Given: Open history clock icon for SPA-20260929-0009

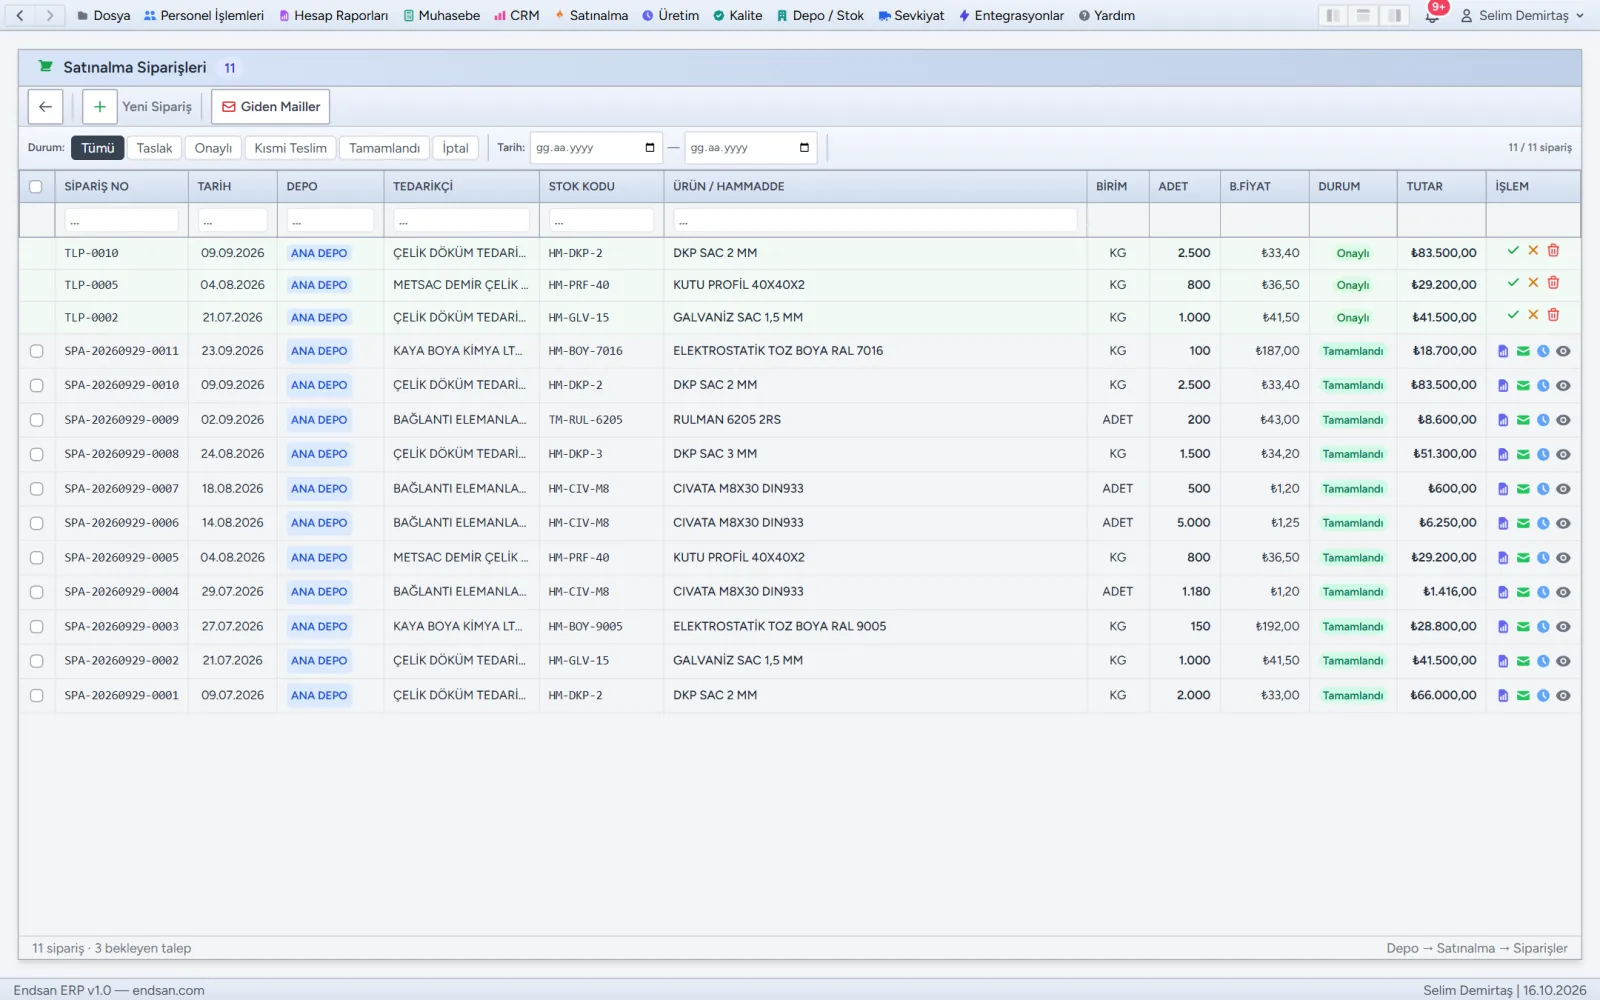Looking at the screenshot, I should point(1543,420).
